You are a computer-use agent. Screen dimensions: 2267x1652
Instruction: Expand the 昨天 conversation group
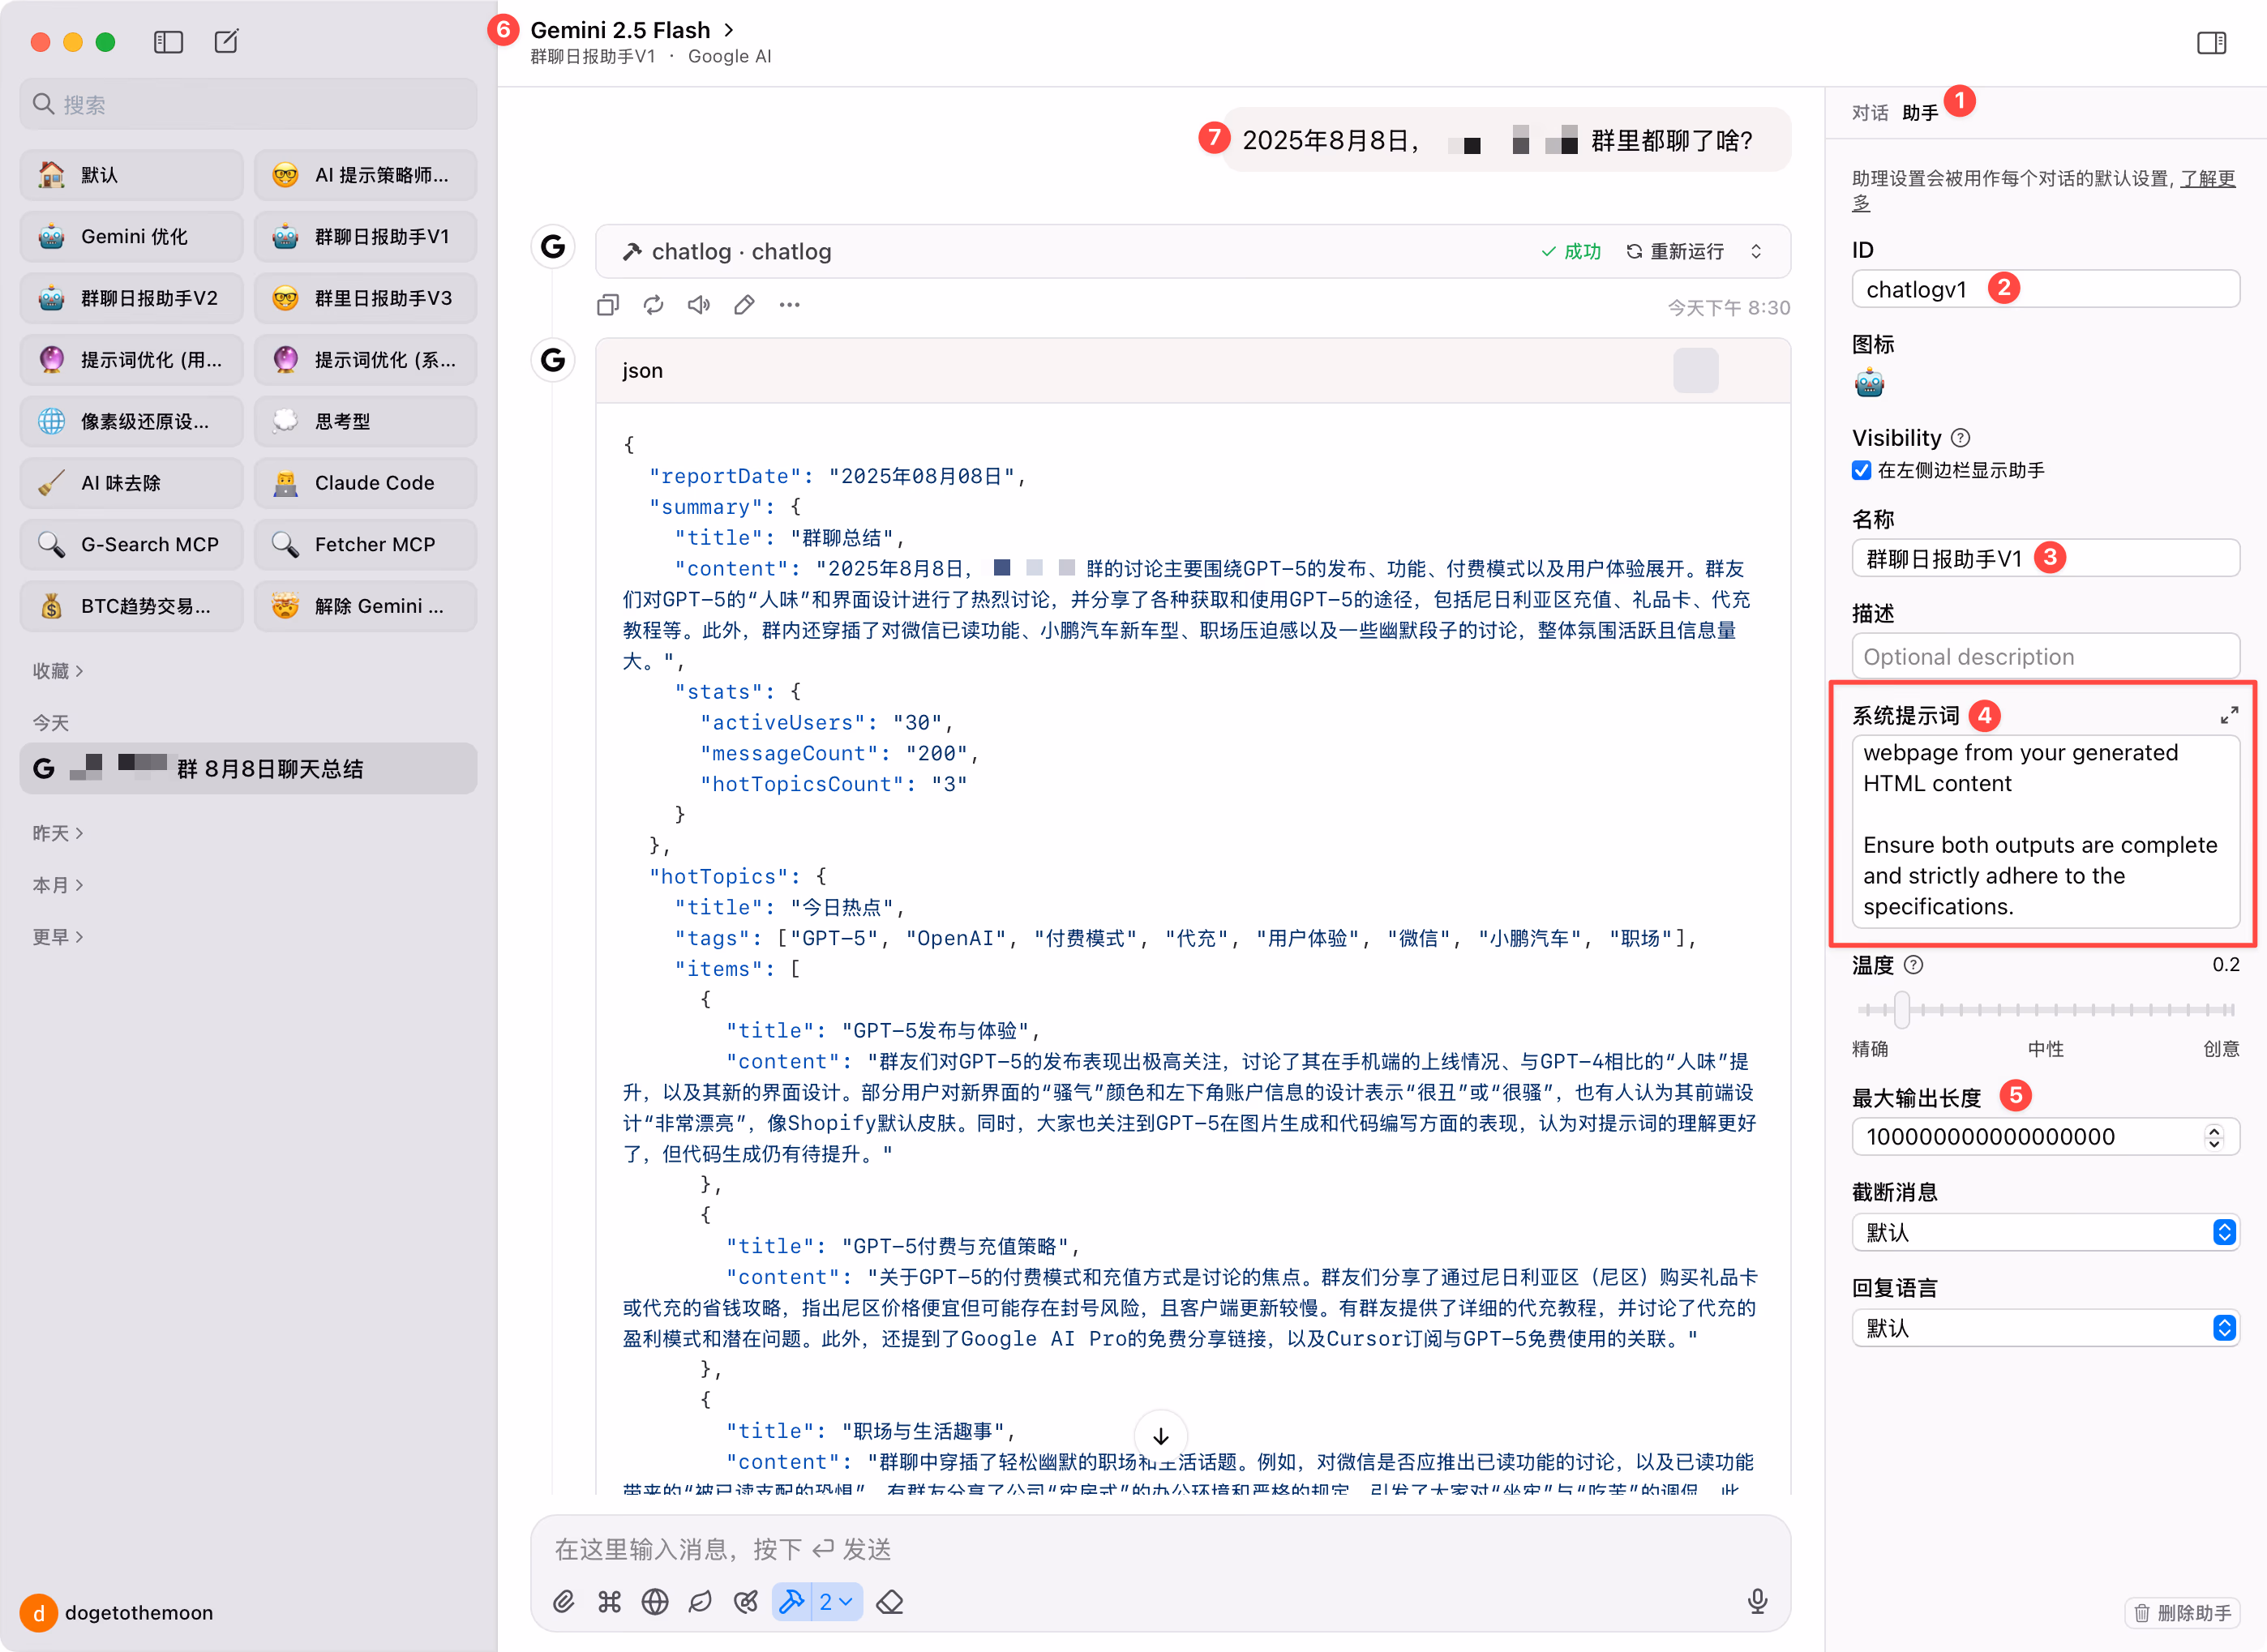point(57,833)
